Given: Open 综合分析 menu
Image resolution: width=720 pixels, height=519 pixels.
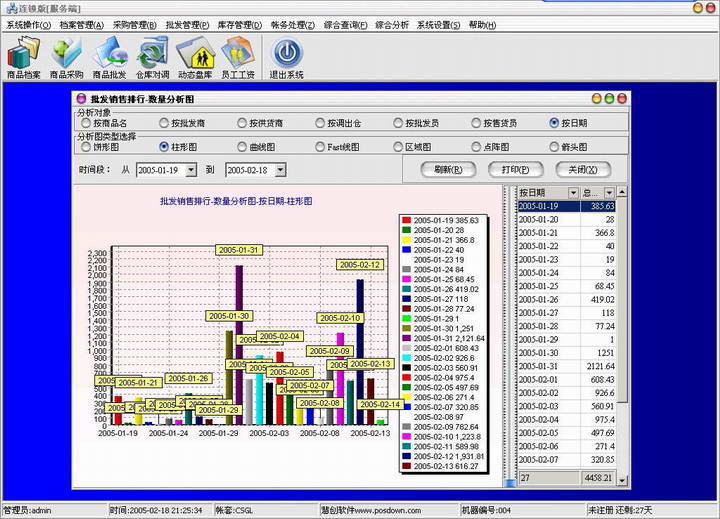Looking at the screenshot, I should (392, 25).
